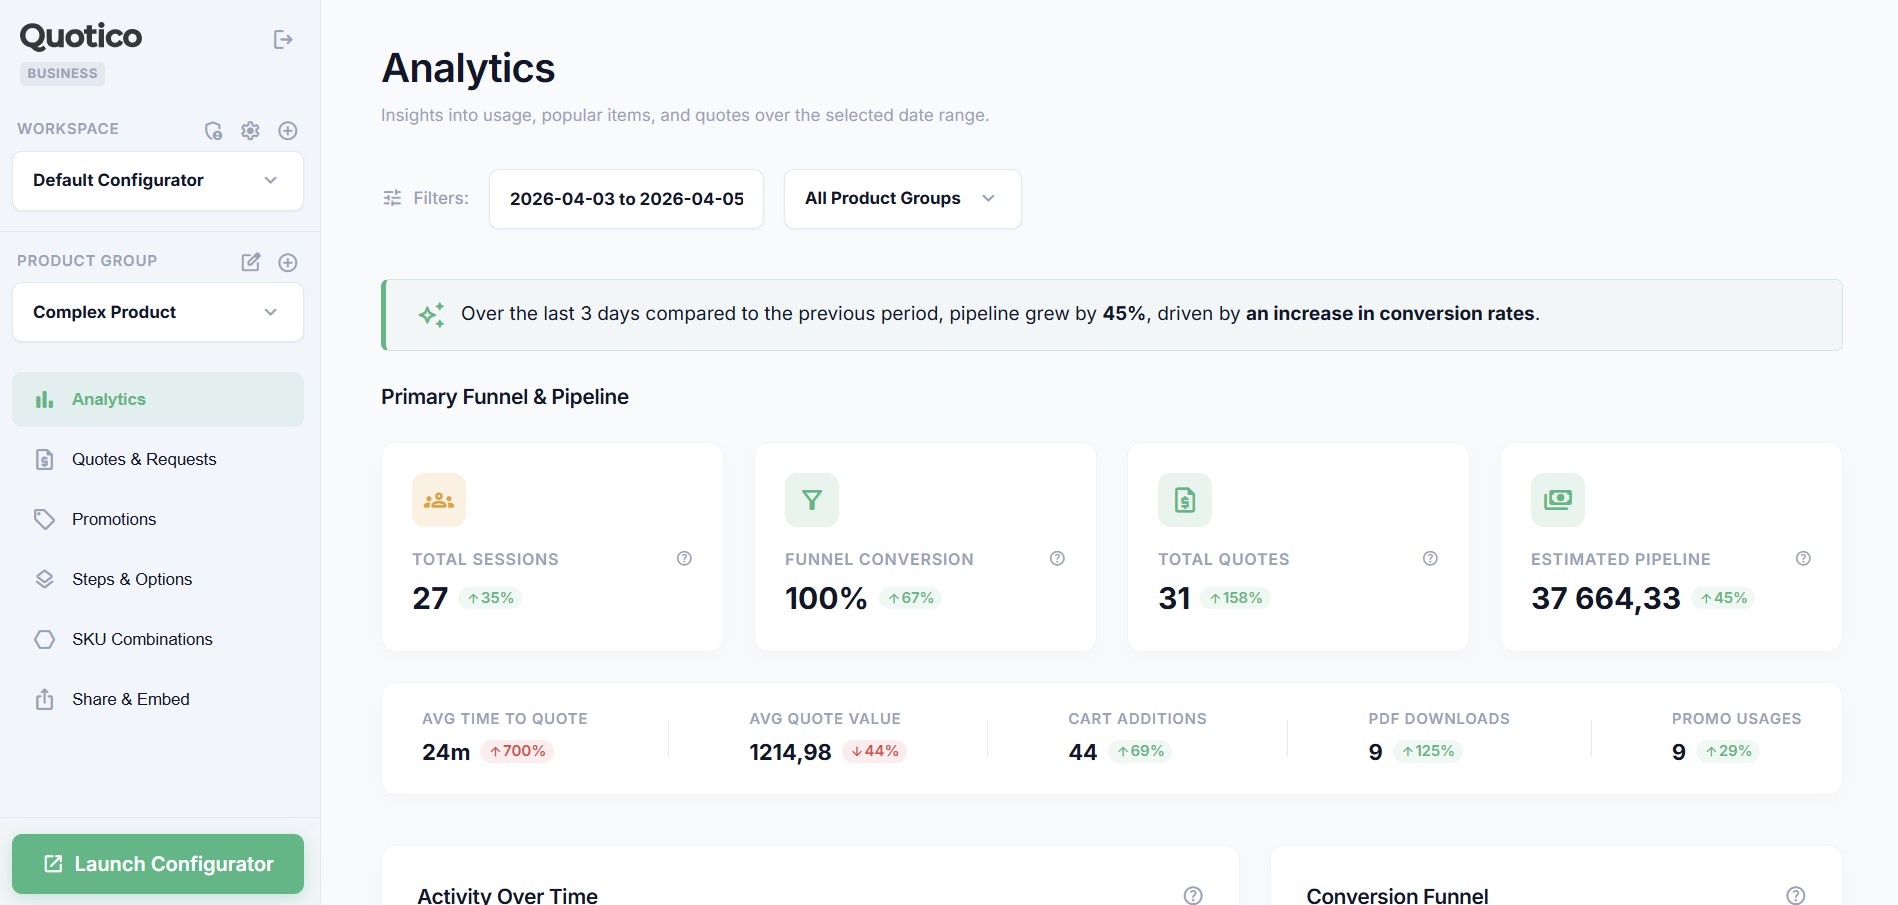The image size is (1898, 905).
Task: Launch the configurator
Action: (x=157, y=863)
